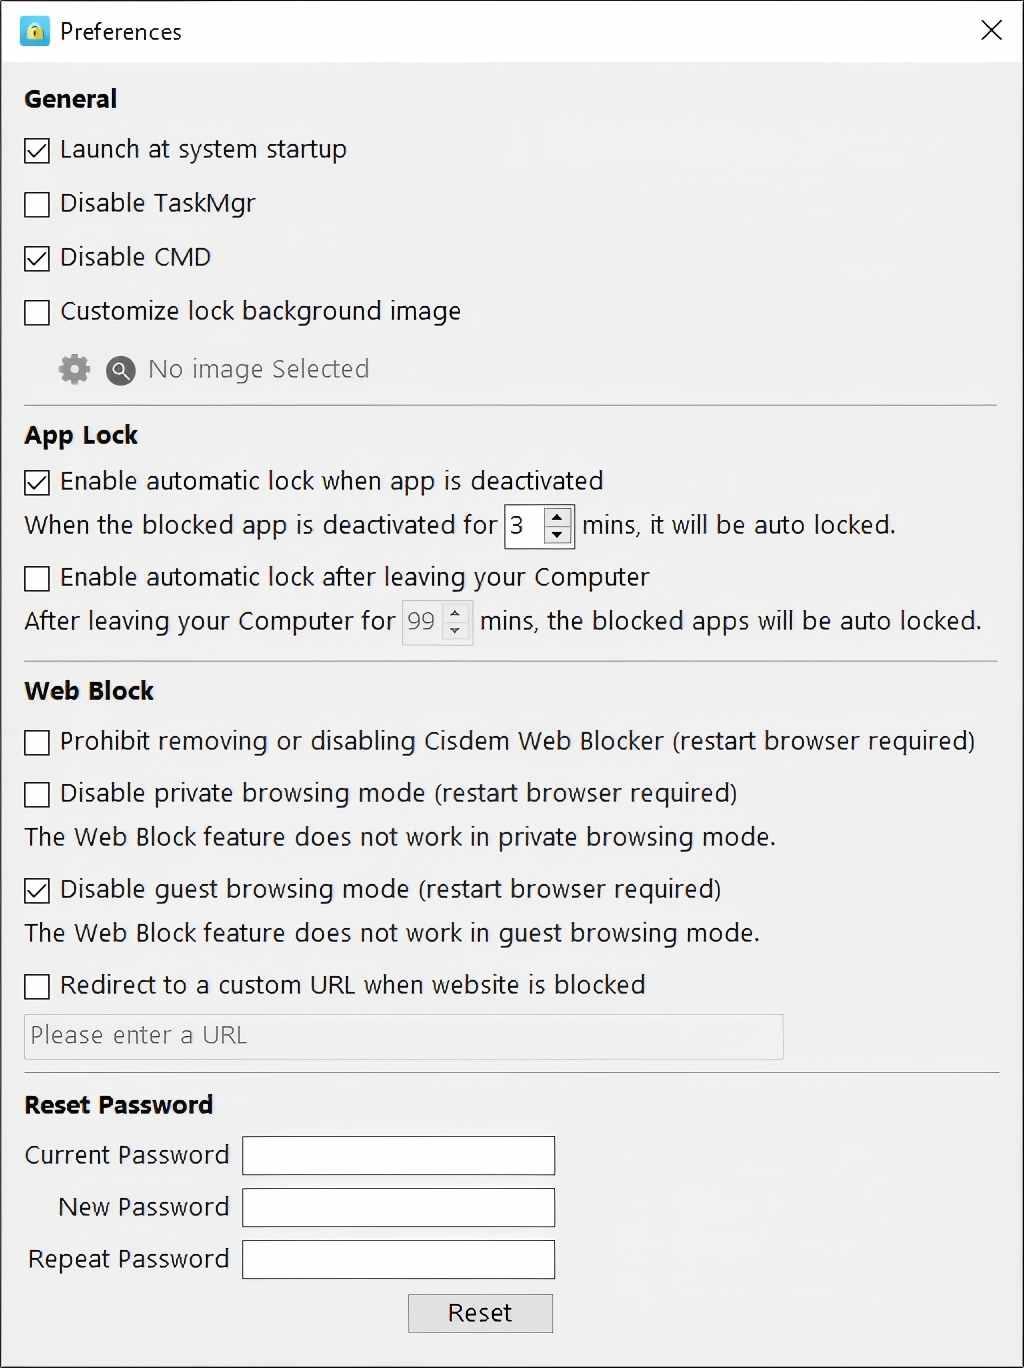Viewport: 1024px width, 1368px height.
Task: Focus the New Password field
Action: point(398,1208)
